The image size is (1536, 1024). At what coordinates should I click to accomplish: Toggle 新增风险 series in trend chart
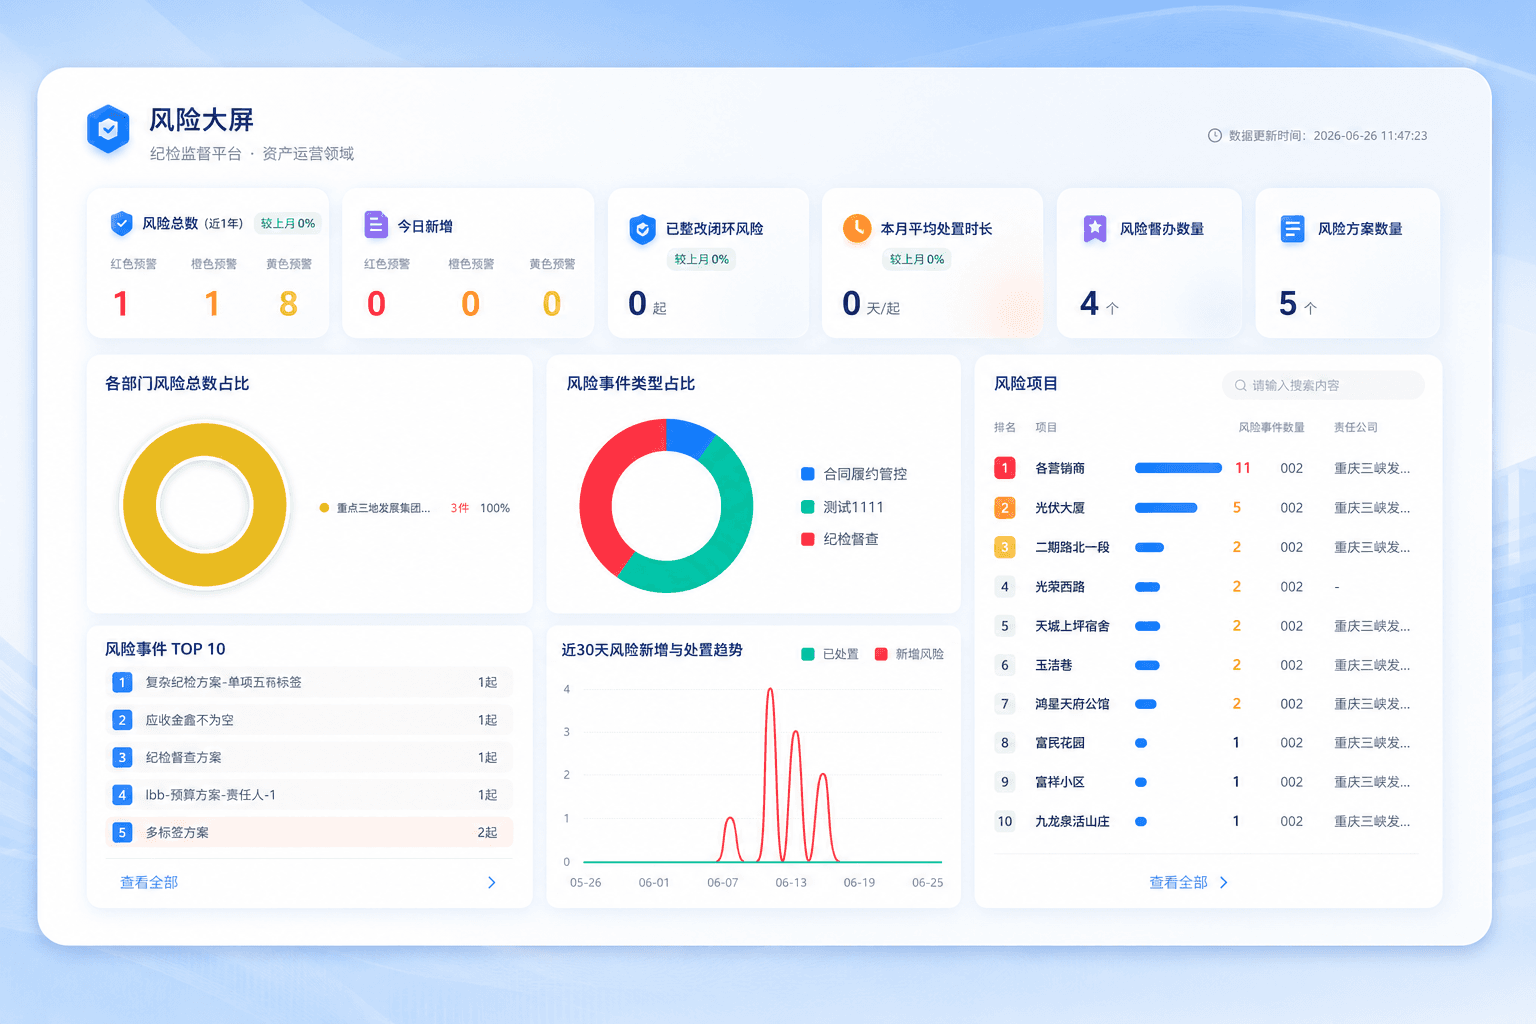pyautogui.click(x=909, y=654)
